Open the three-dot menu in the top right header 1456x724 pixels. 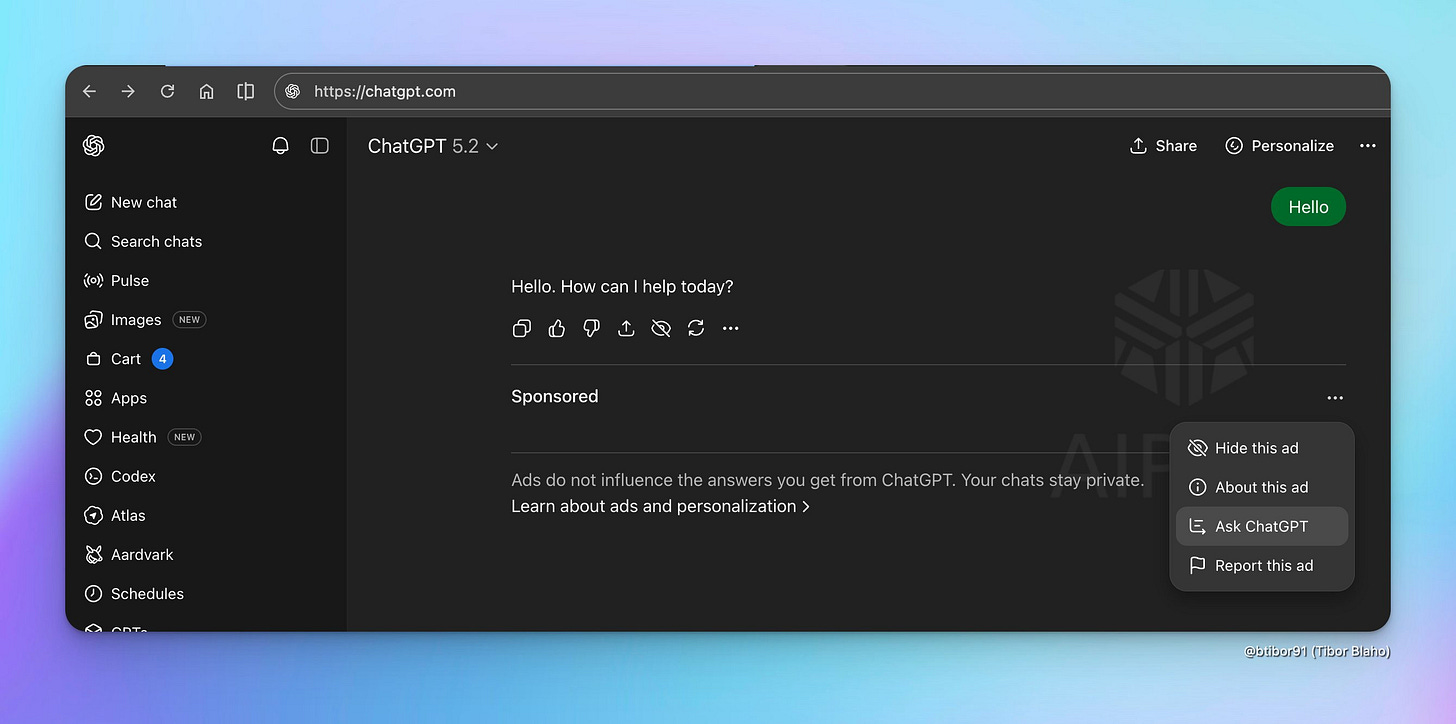pos(1368,146)
